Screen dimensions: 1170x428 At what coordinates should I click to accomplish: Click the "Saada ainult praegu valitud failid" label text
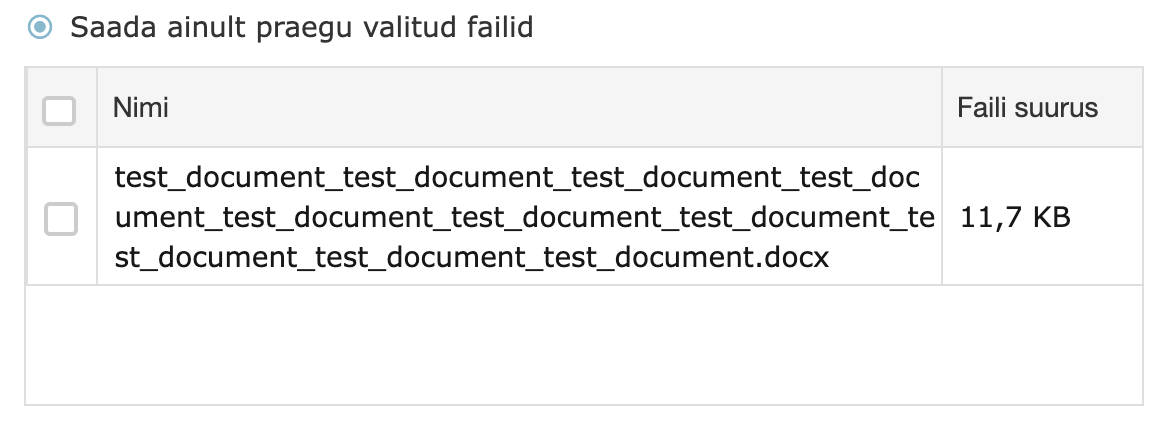pyautogui.click(x=301, y=27)
